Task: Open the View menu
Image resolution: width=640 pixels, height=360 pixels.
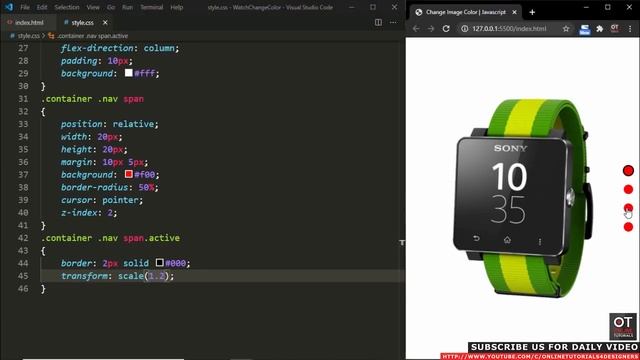Action: [x=93, y=7]
